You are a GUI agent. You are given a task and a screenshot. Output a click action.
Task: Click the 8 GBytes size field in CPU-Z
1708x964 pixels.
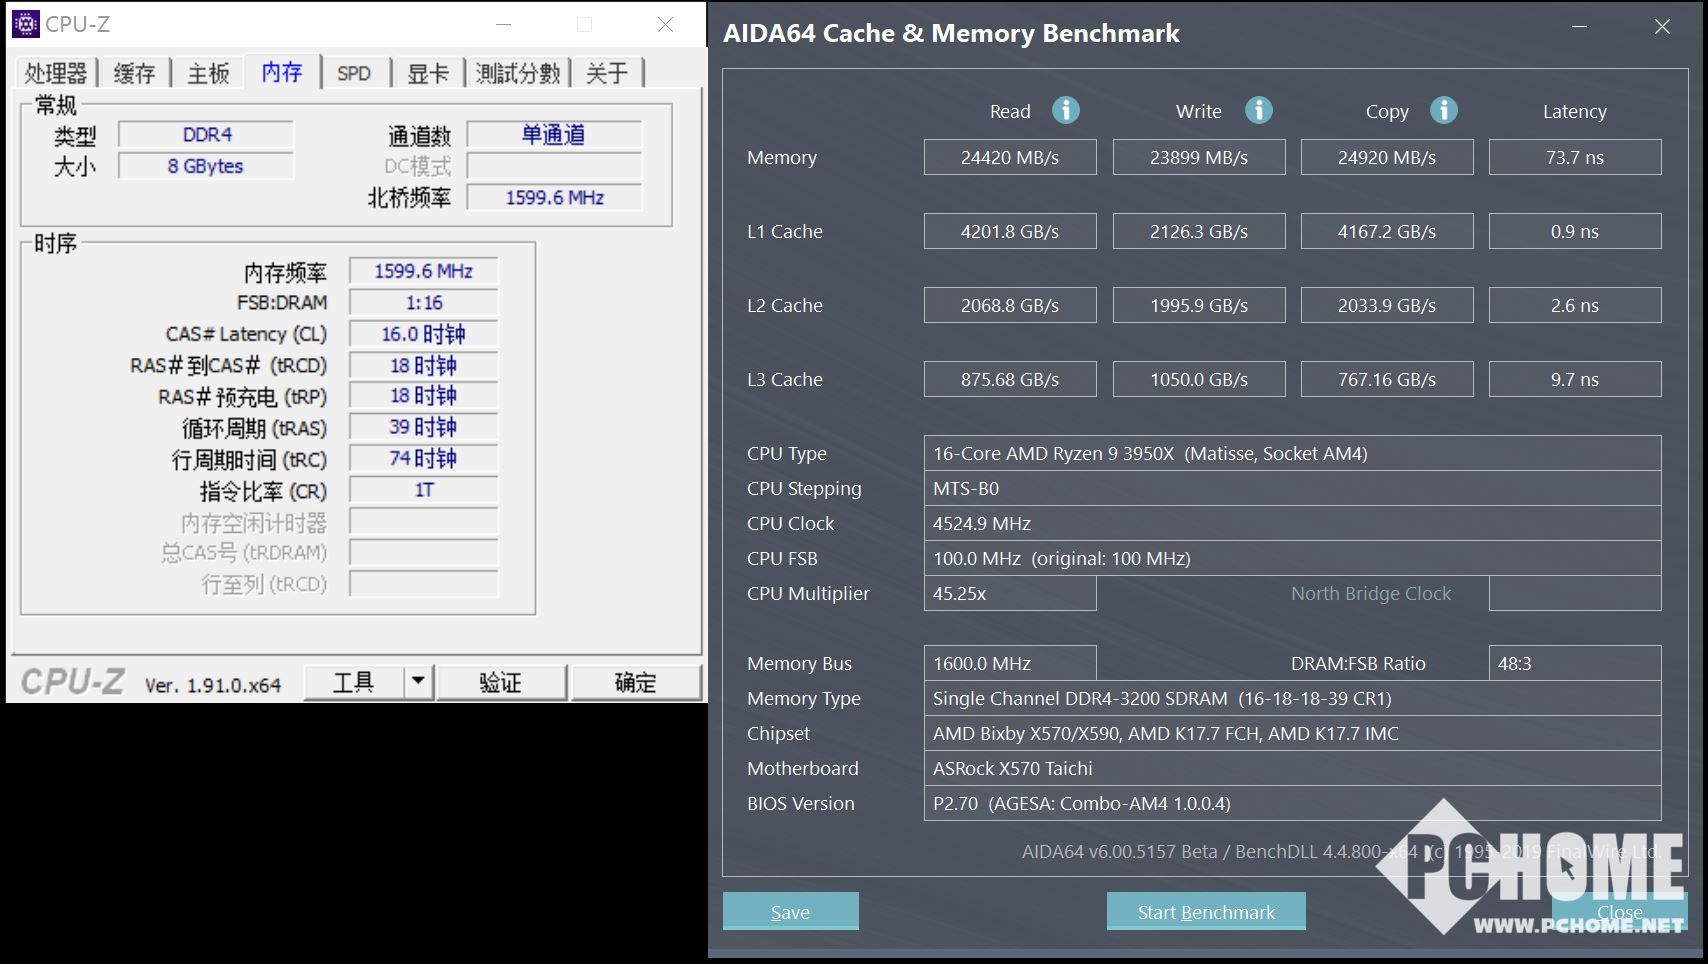(x=206, y=166)
